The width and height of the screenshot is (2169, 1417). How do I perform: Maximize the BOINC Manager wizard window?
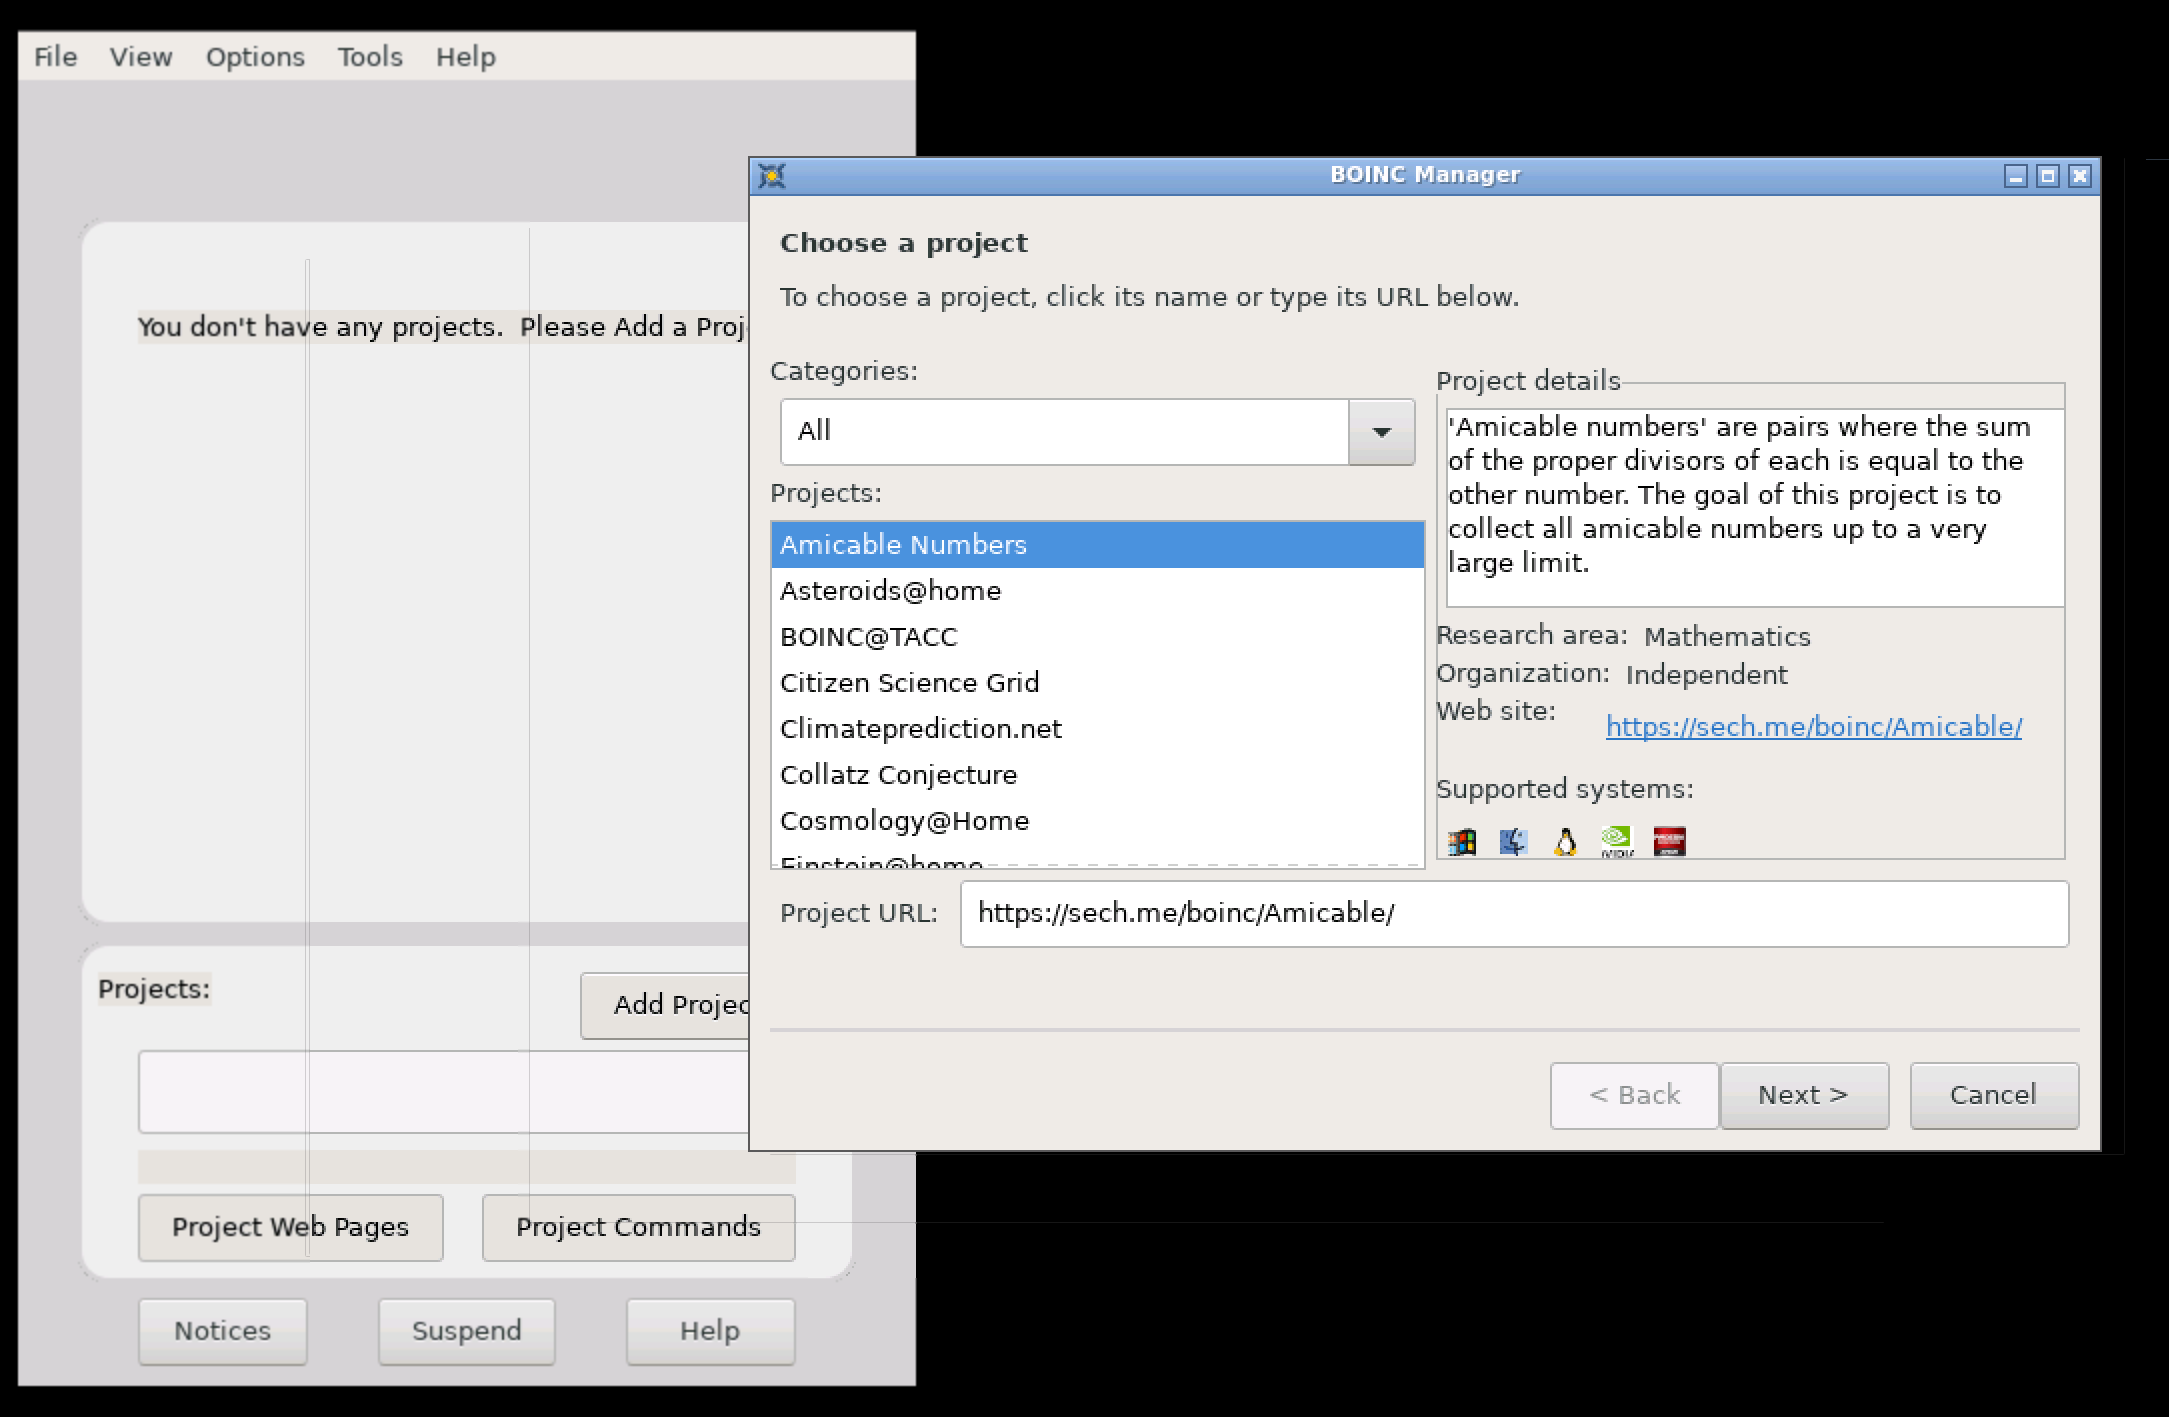click(2048, 176)
